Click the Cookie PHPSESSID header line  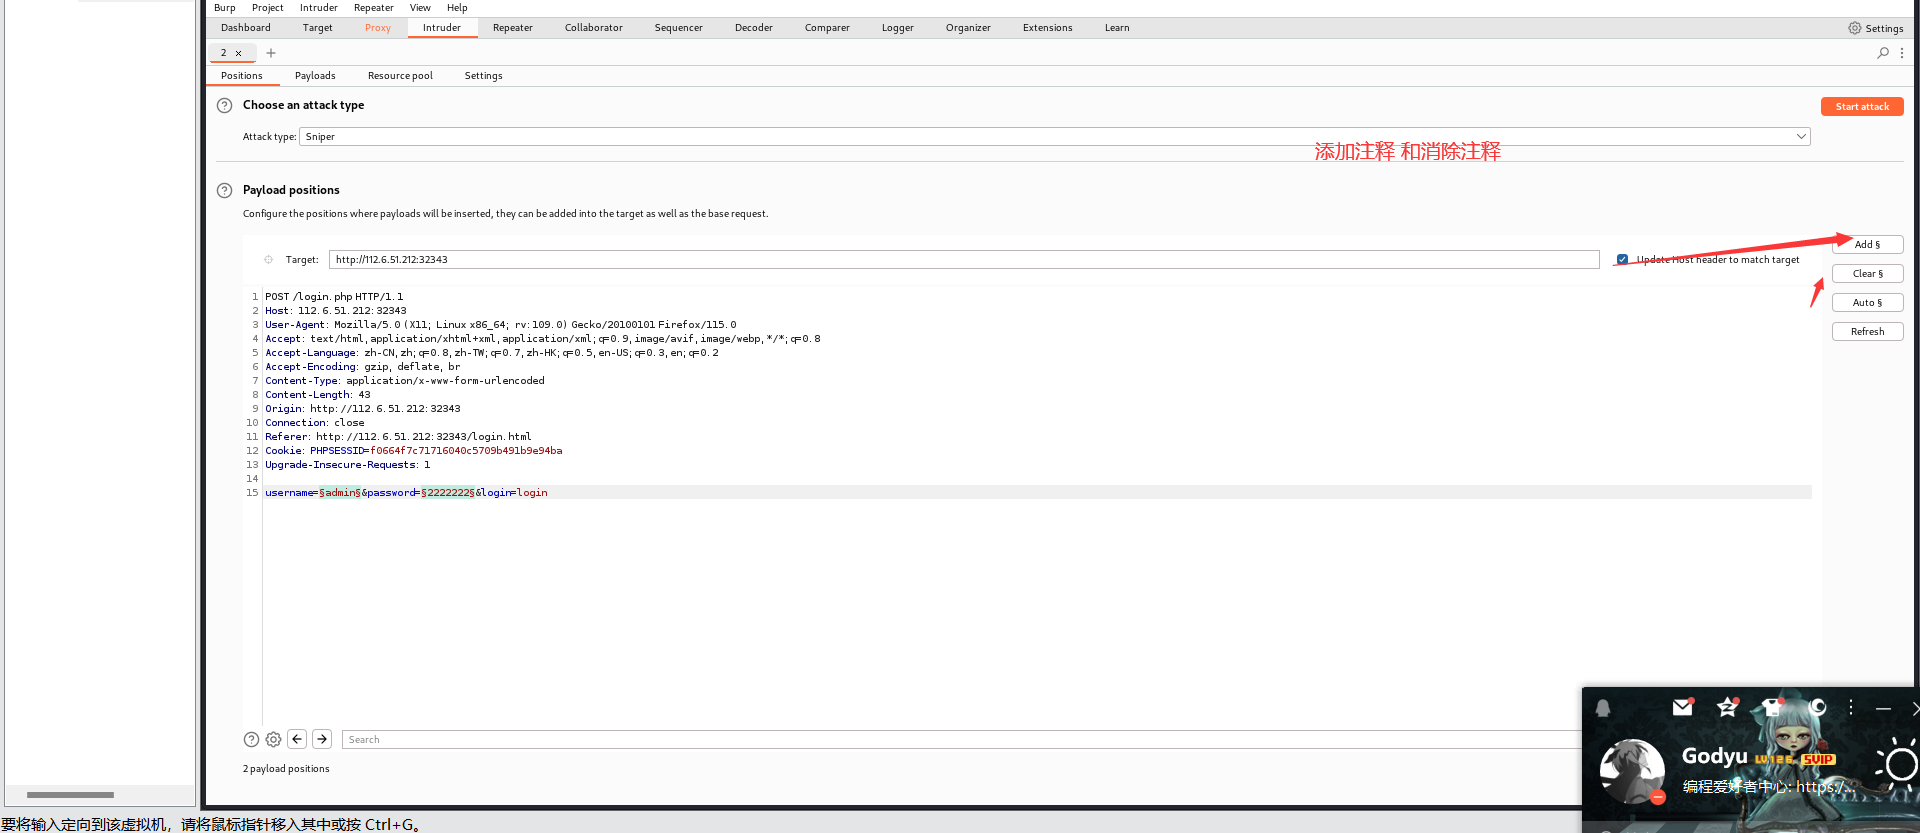(x=414, y=451)
